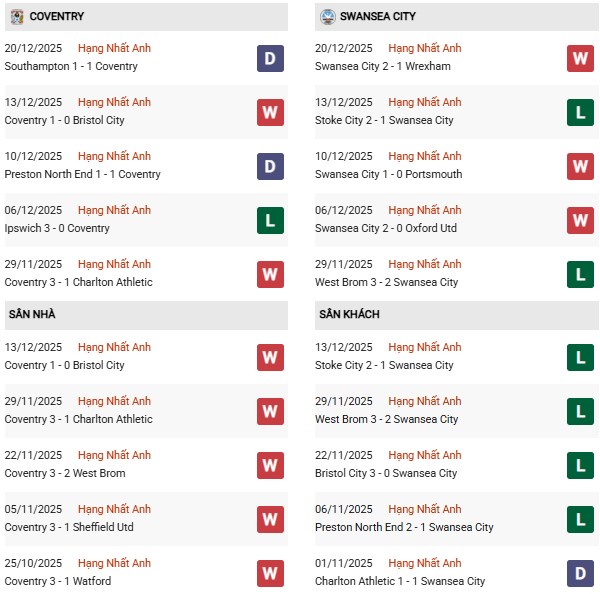Click D badge for Preston North End 1 - 1 Coventry
Screen dimensions: 600x594
point(270,166)
